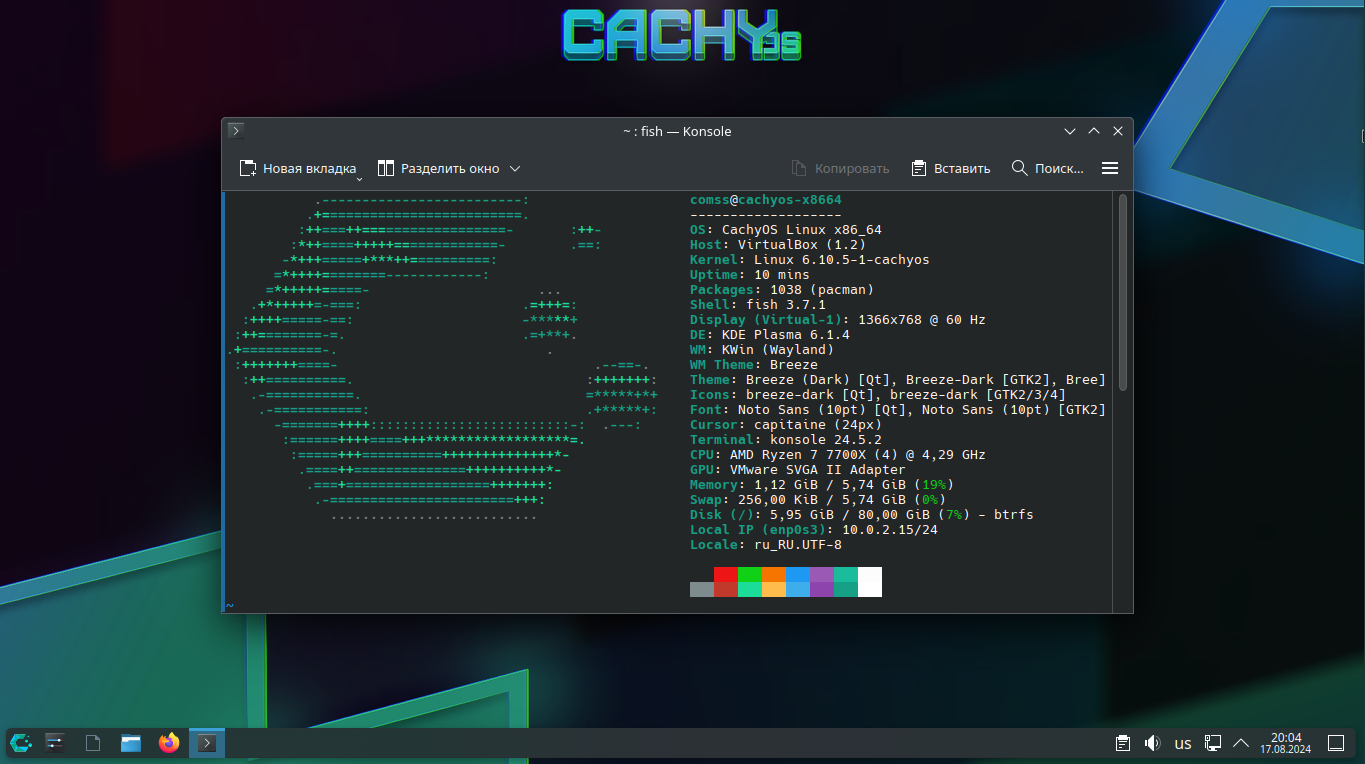Click the Копировать copy button
1365x764 pixels.
(840, 168)
